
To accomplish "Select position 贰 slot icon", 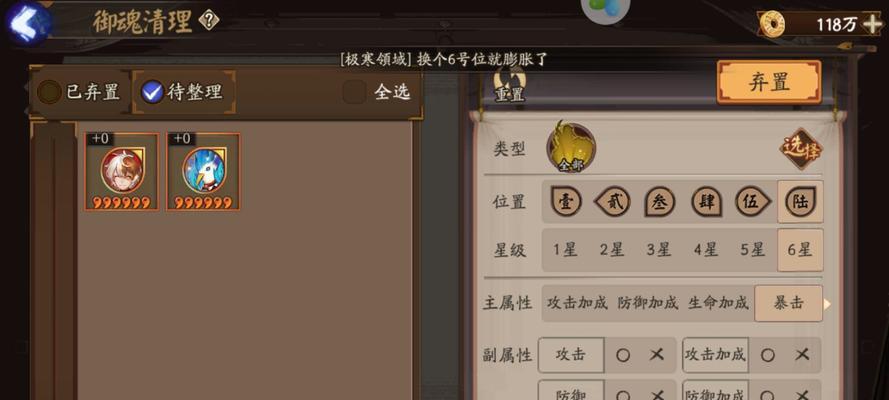I will [612, 202].
